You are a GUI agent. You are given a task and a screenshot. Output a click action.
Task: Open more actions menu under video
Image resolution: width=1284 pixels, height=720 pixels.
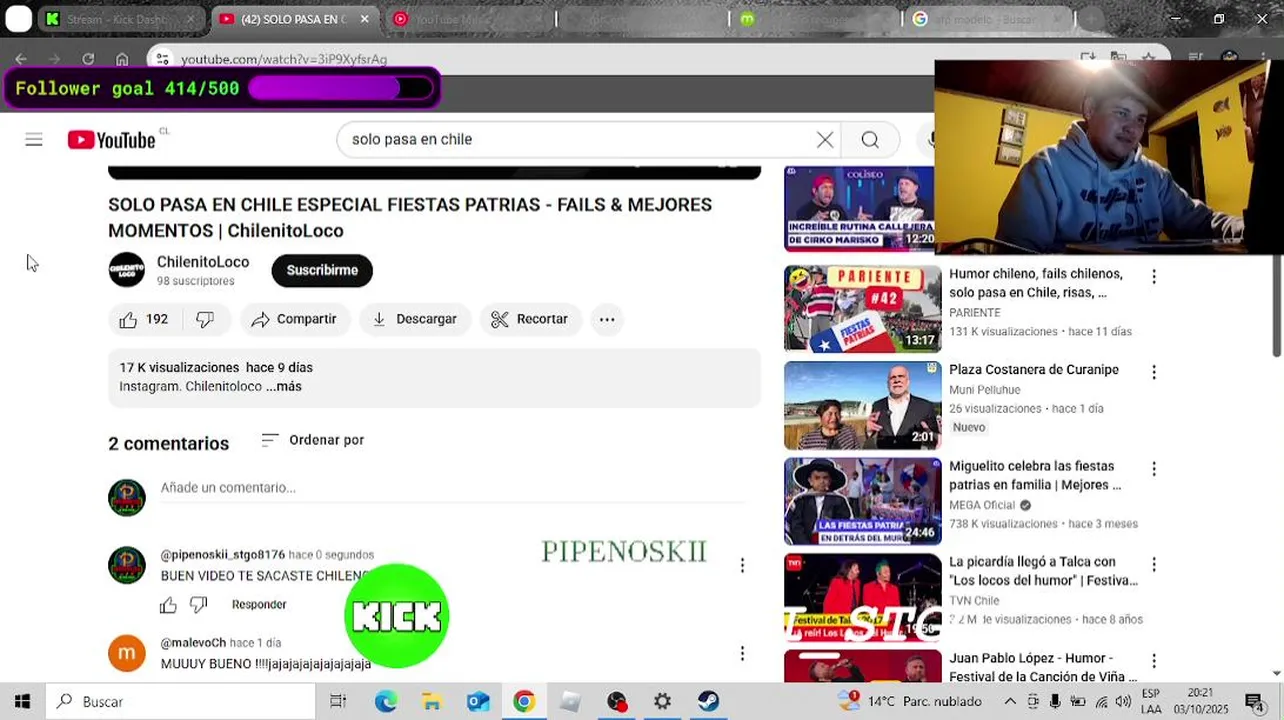pyautogui.click(x=607, y=319)
